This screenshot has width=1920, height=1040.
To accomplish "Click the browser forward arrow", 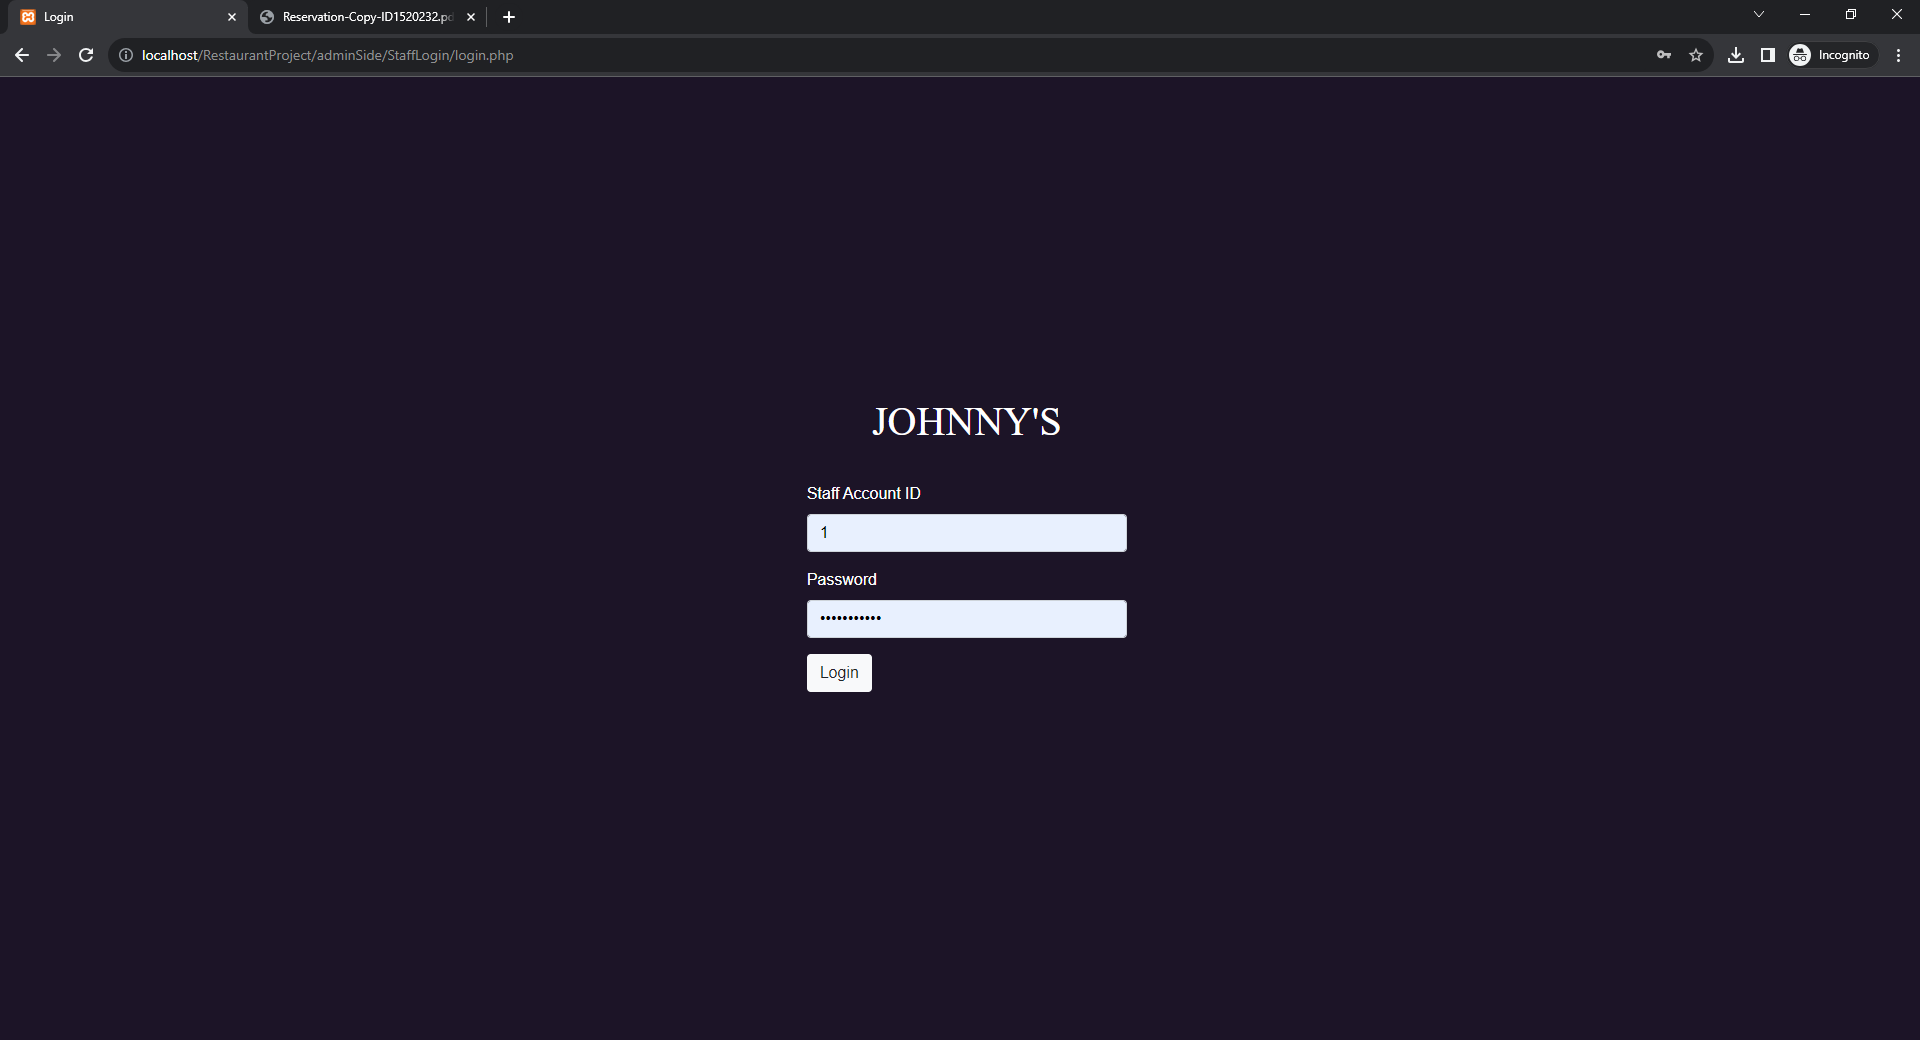I will [54, 55].
